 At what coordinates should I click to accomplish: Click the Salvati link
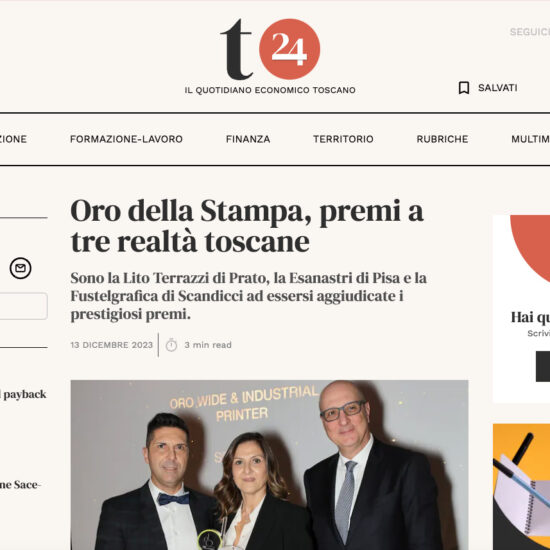(x=497, y=88)
